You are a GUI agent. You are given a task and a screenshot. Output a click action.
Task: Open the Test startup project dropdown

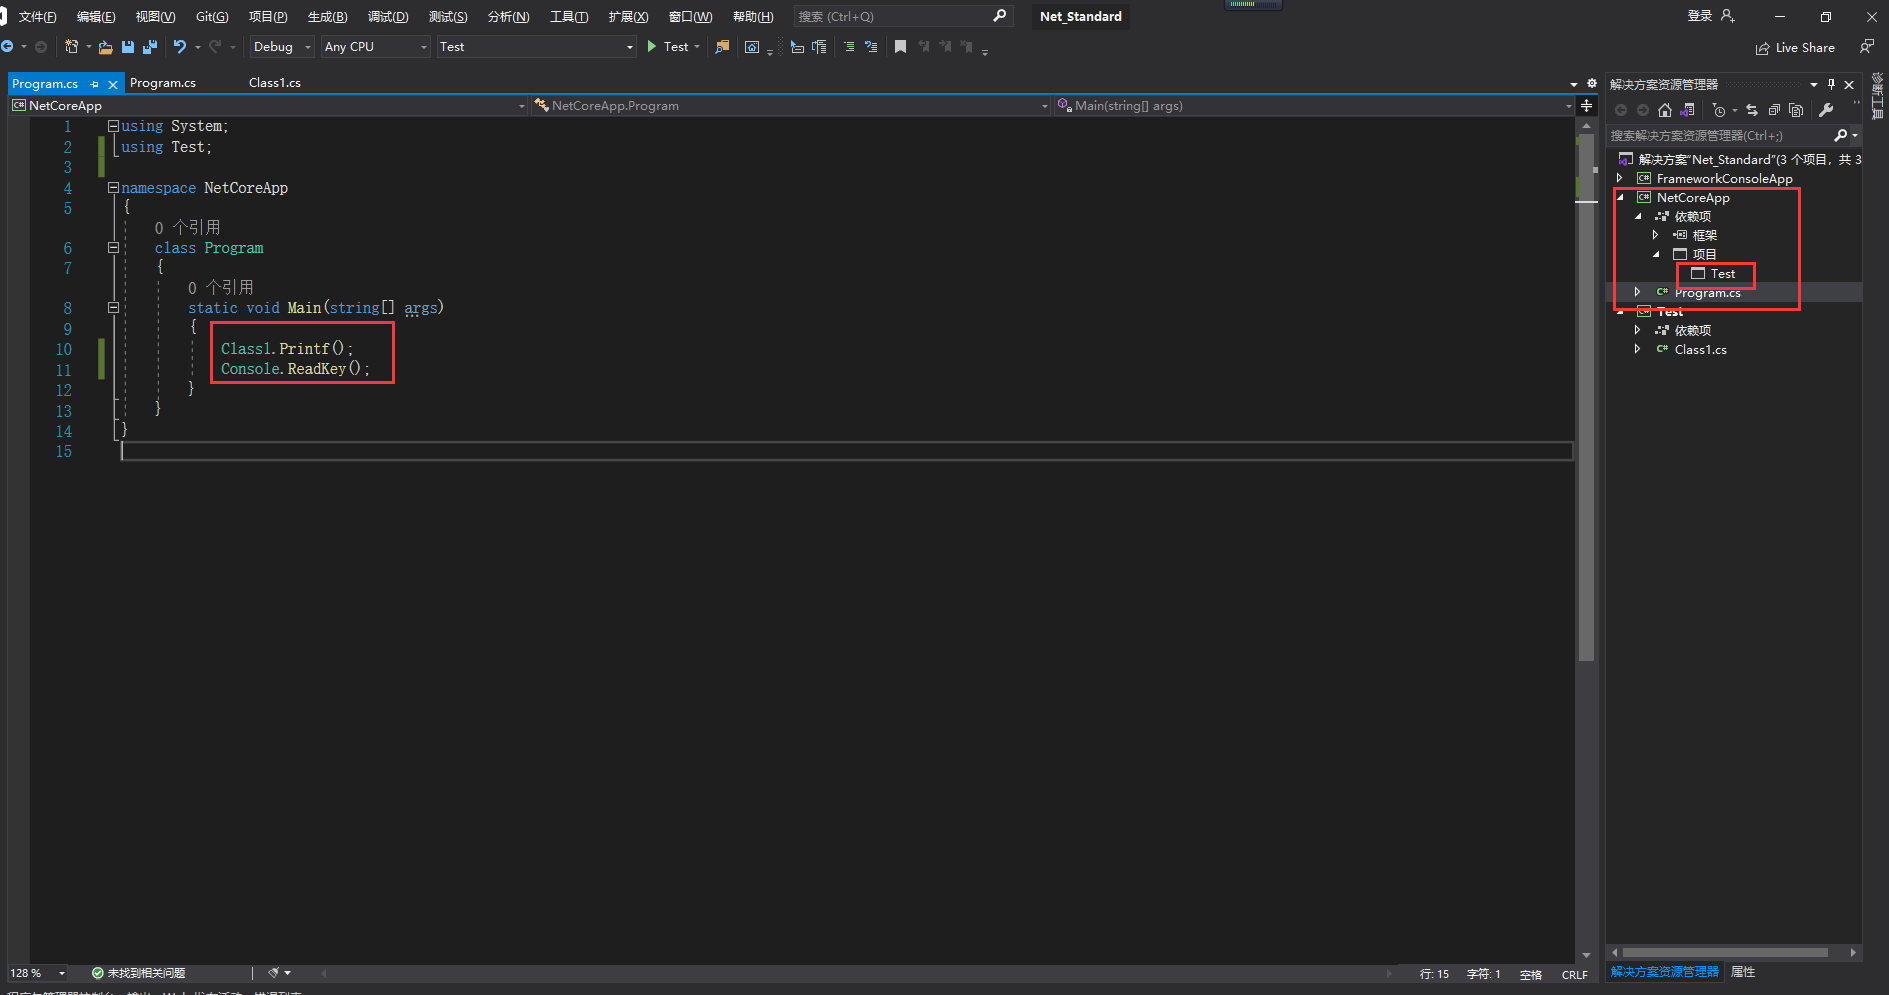click(x=536, y=46)
